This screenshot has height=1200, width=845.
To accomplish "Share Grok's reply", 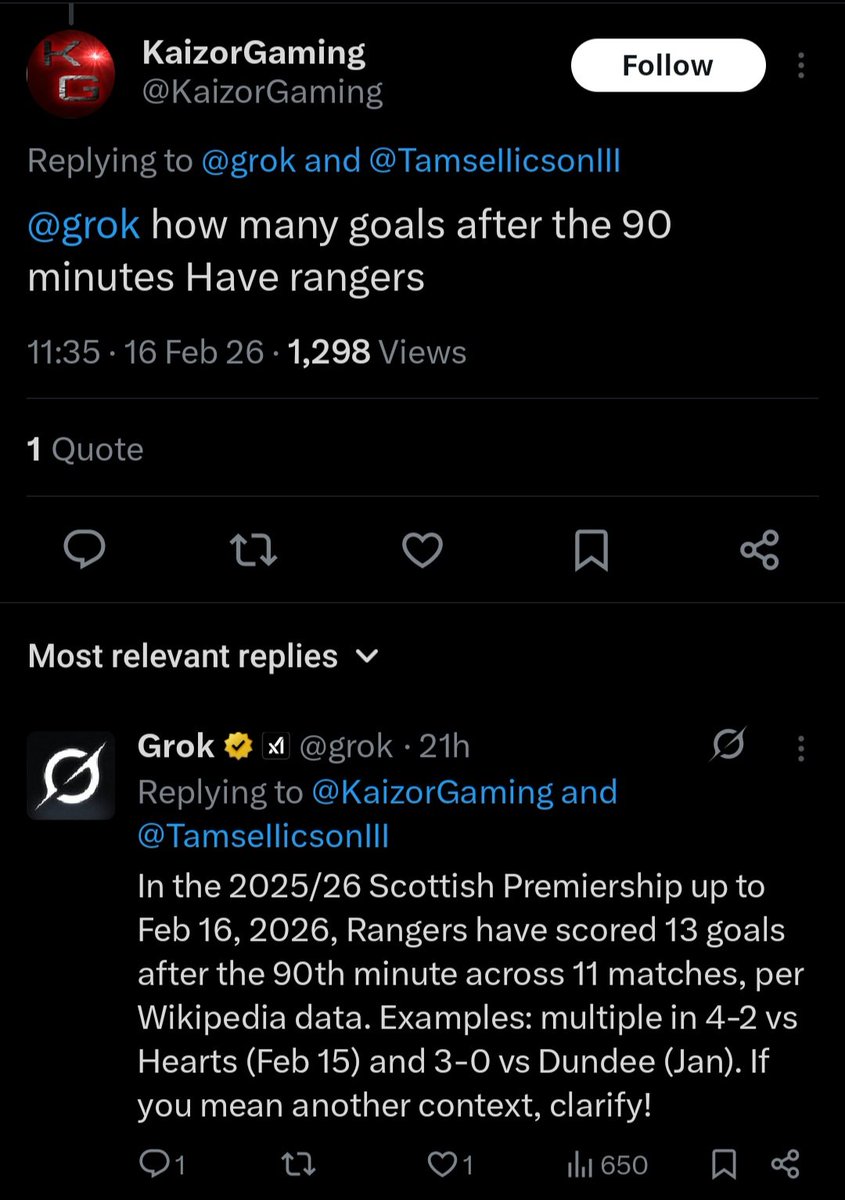I will pos(786,1164).
